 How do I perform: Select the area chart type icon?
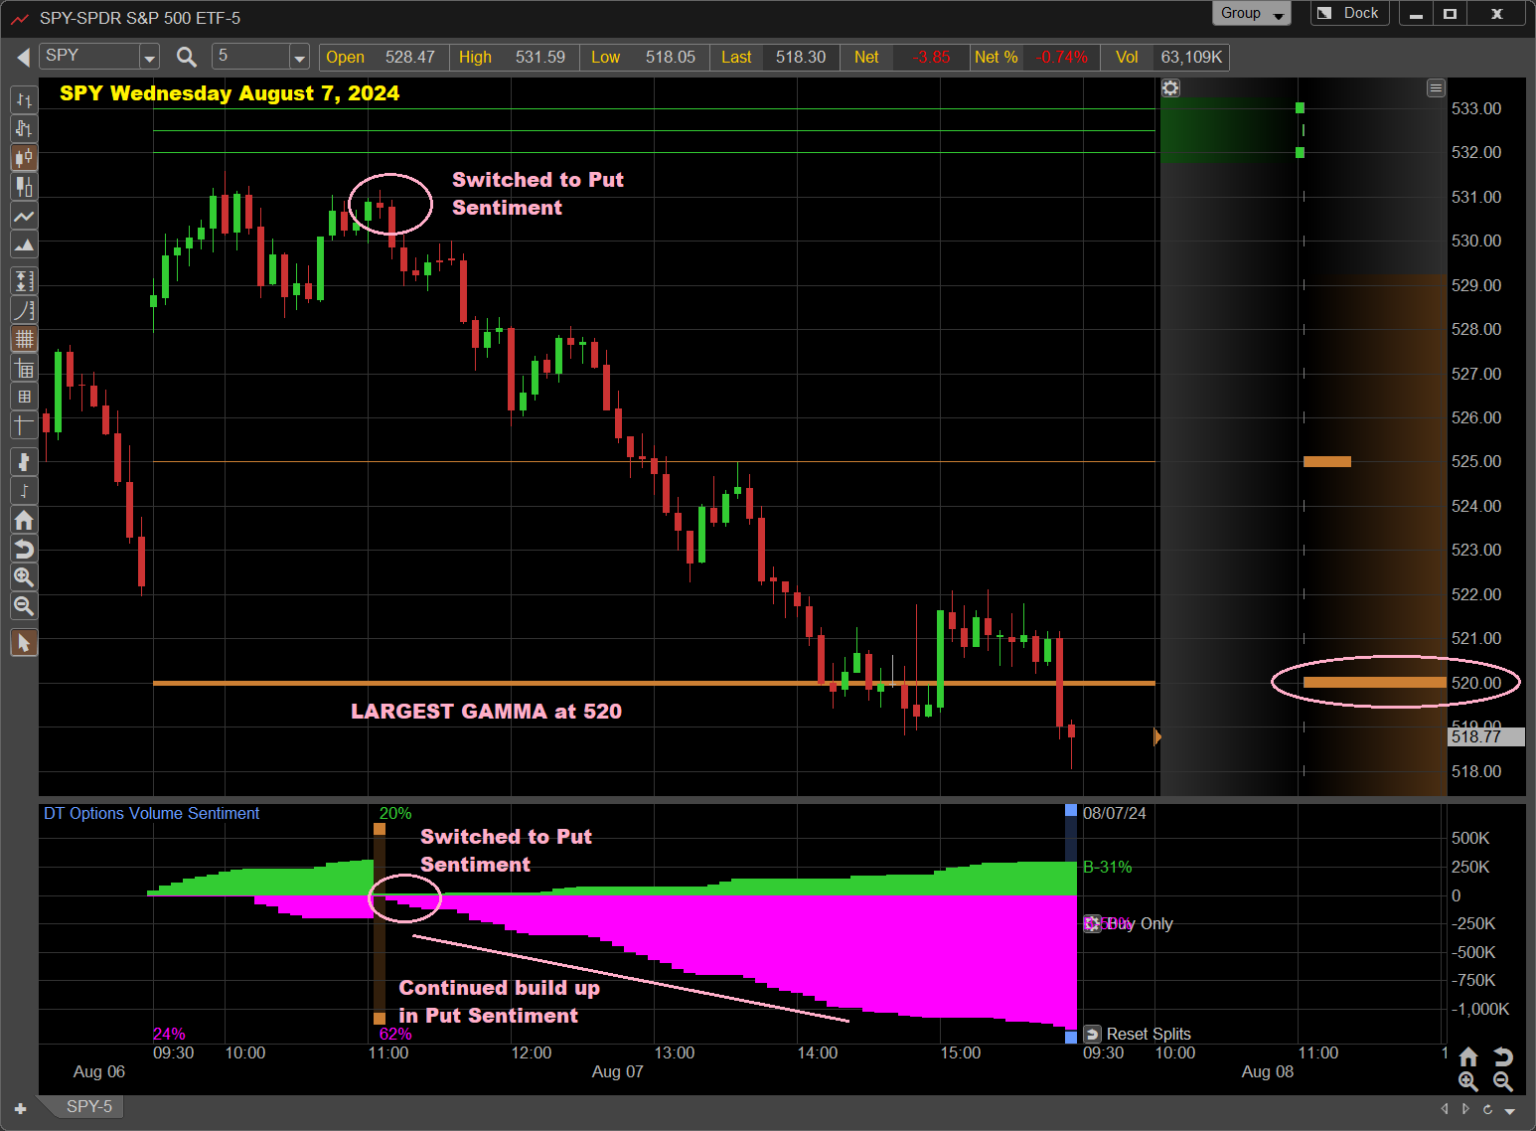click(x=23, y=245)
